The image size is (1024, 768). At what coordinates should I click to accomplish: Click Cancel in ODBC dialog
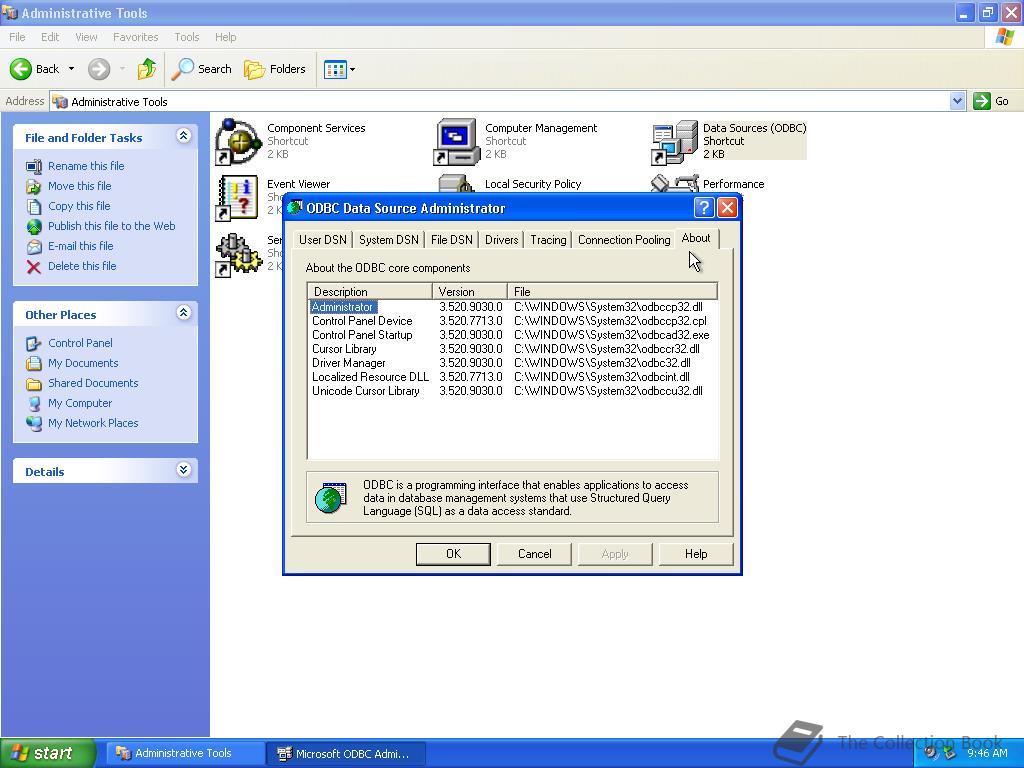(535, 554)
